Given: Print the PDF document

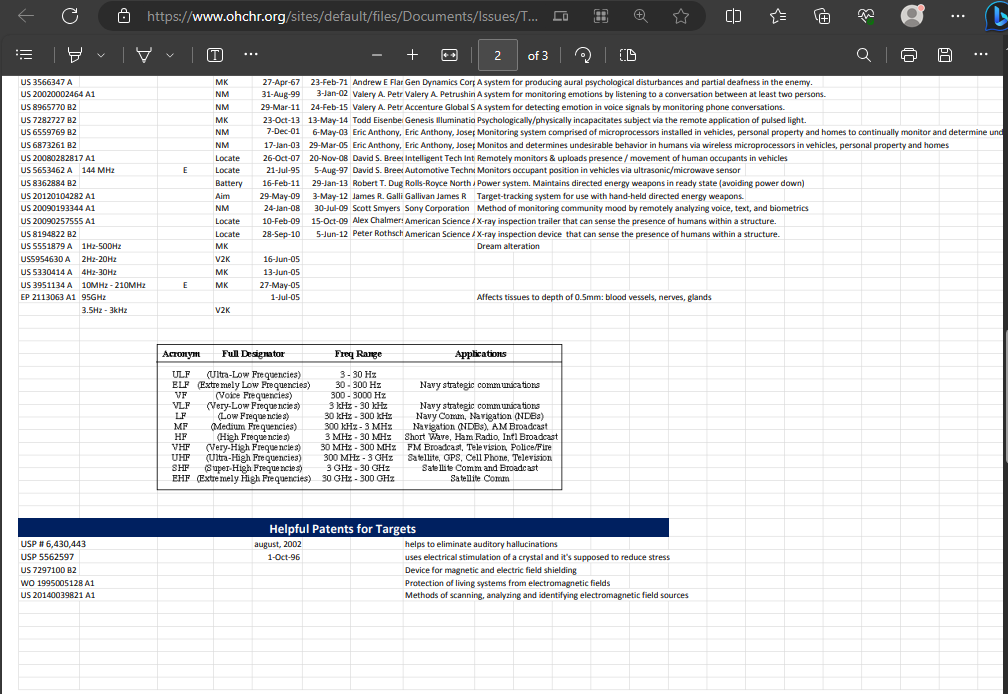Looking at the screenshot, I should pyautogui.click(x=908, y=55).
